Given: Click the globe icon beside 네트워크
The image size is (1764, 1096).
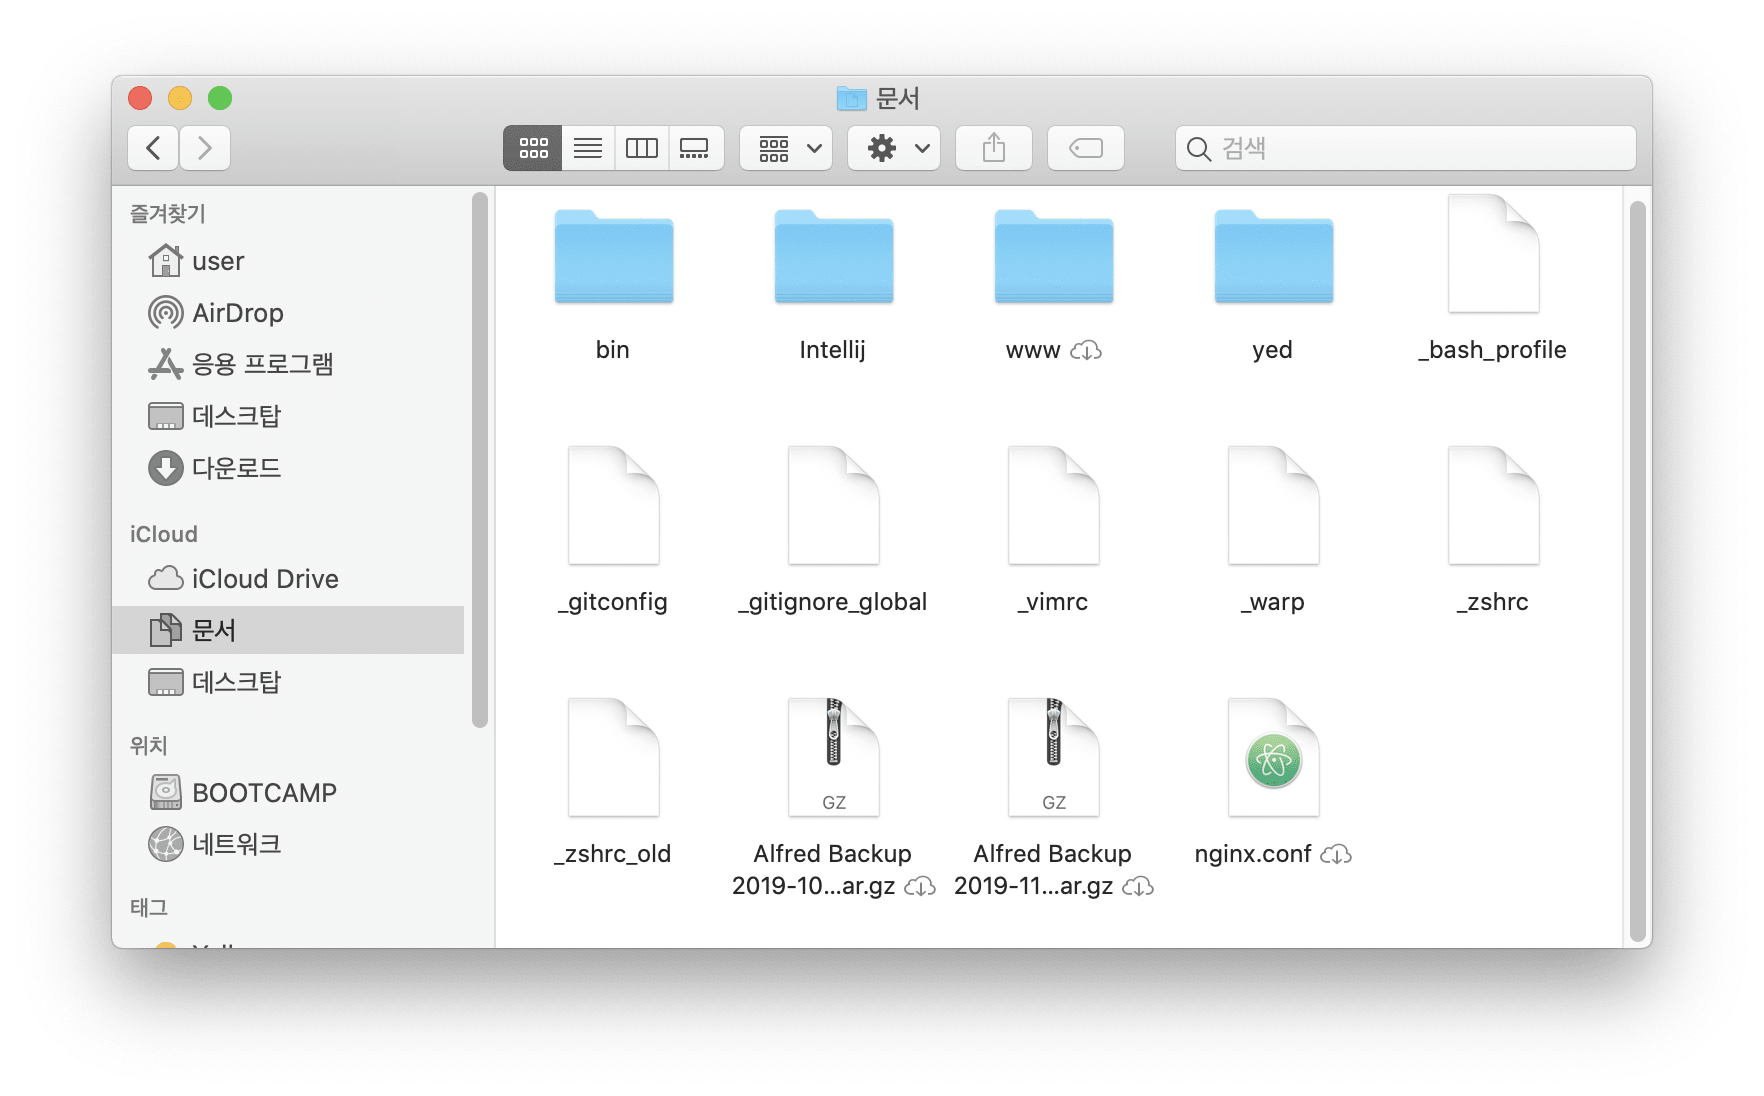Looking at the screenshot, I should pyautogui.click(x=165, y=844).
